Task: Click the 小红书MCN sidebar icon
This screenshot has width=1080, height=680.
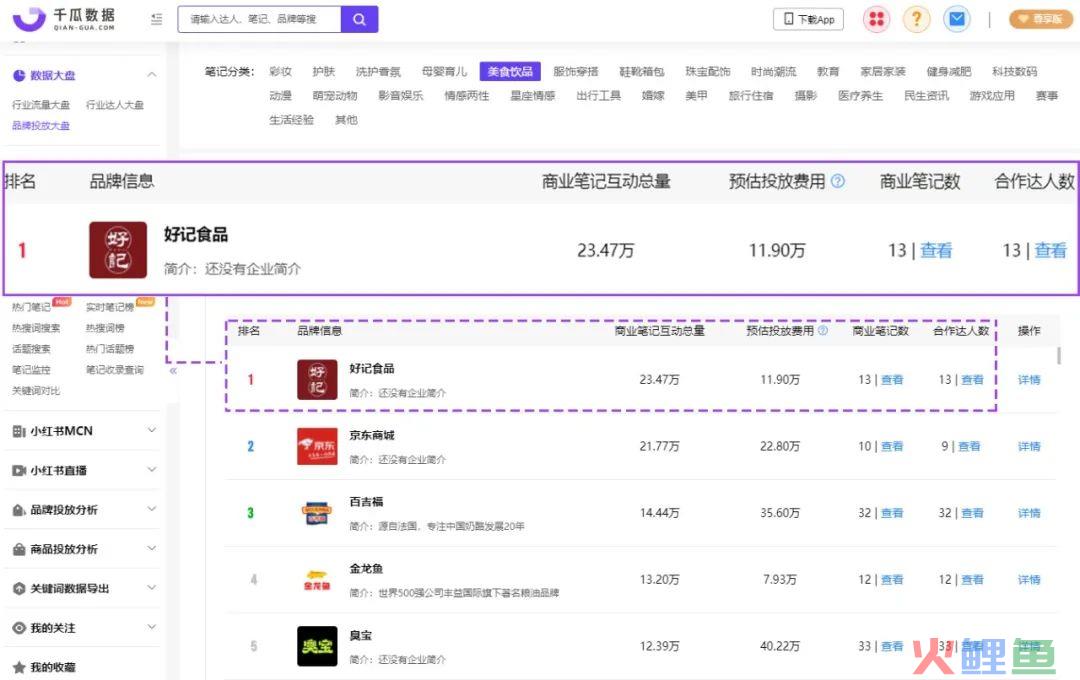Action: (x=19, y=431)
